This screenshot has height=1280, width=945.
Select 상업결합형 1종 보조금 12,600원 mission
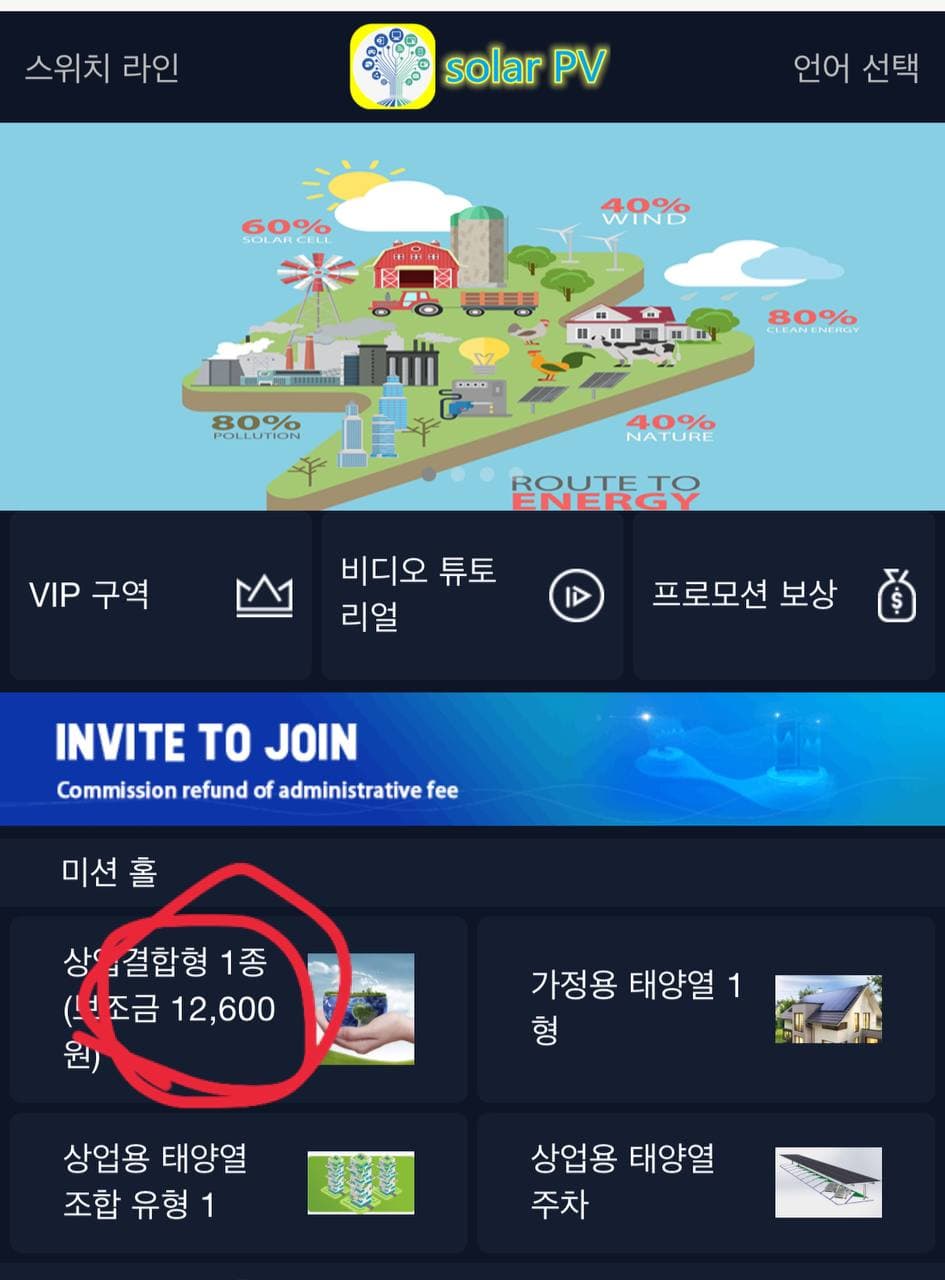tap(238, 1009)
